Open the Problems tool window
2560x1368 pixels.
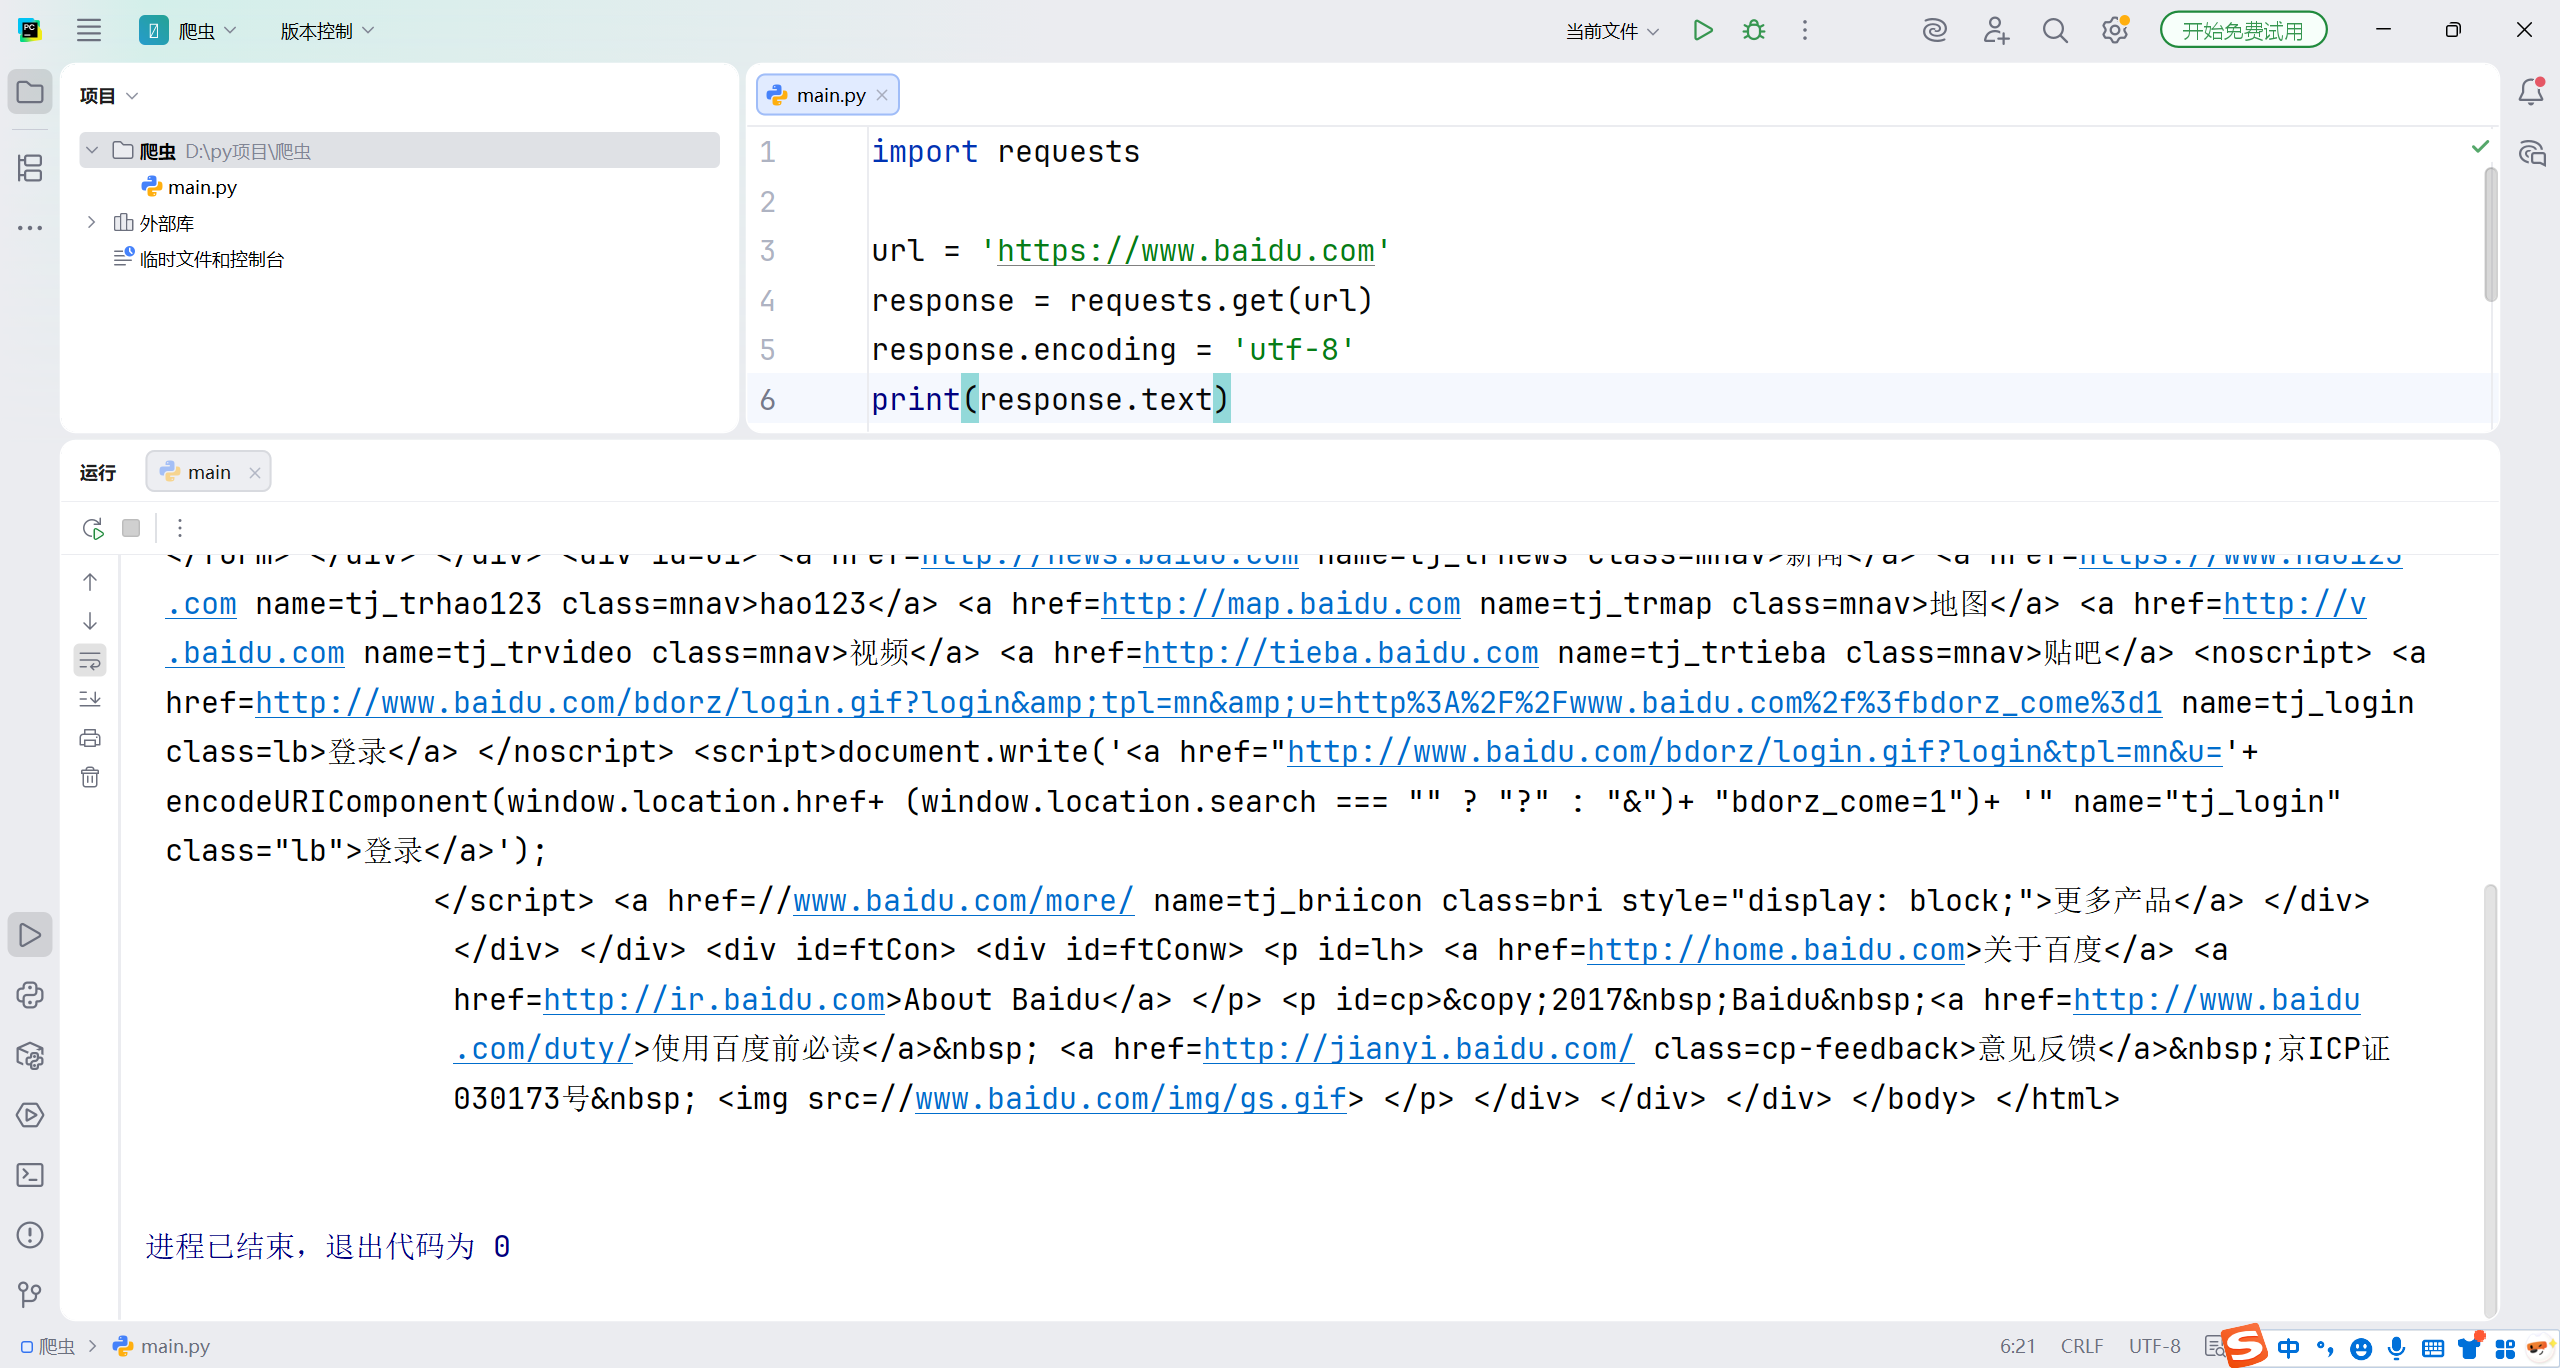pos(30,1235)
